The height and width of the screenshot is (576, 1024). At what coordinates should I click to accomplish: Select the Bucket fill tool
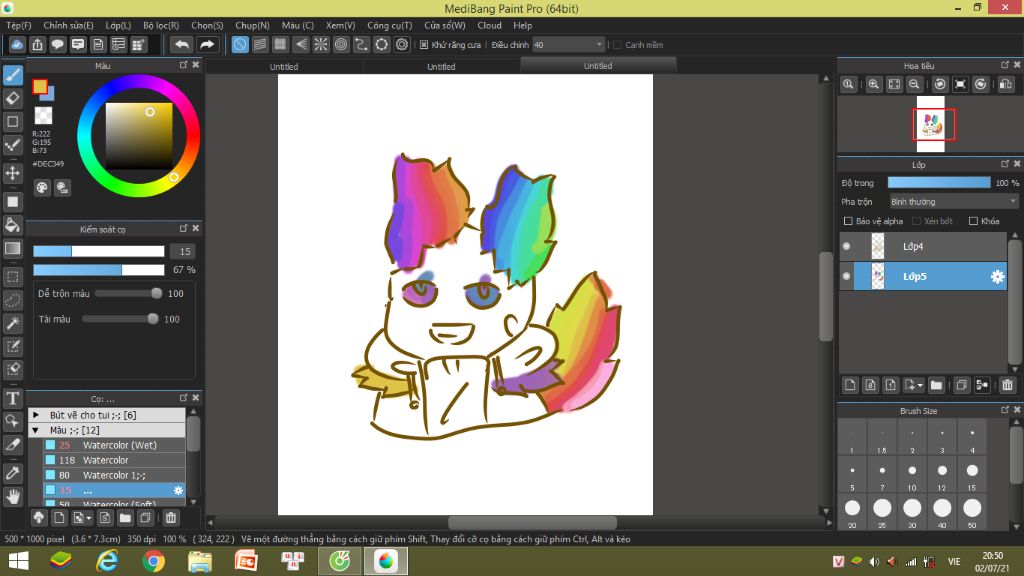(12, 225)
